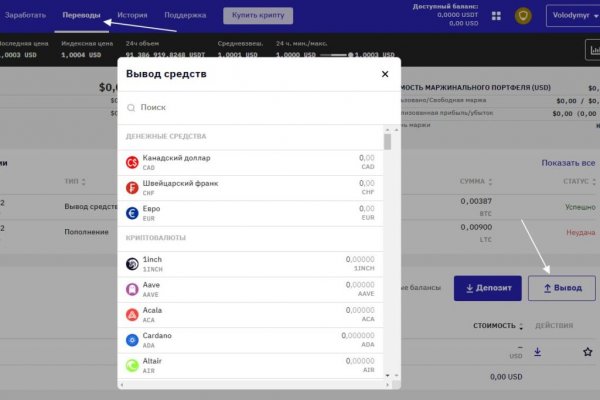Select Canadian dollar (CAD) currency icon
This screenshot has height=400, width=600.
click(x=132, y=162)
